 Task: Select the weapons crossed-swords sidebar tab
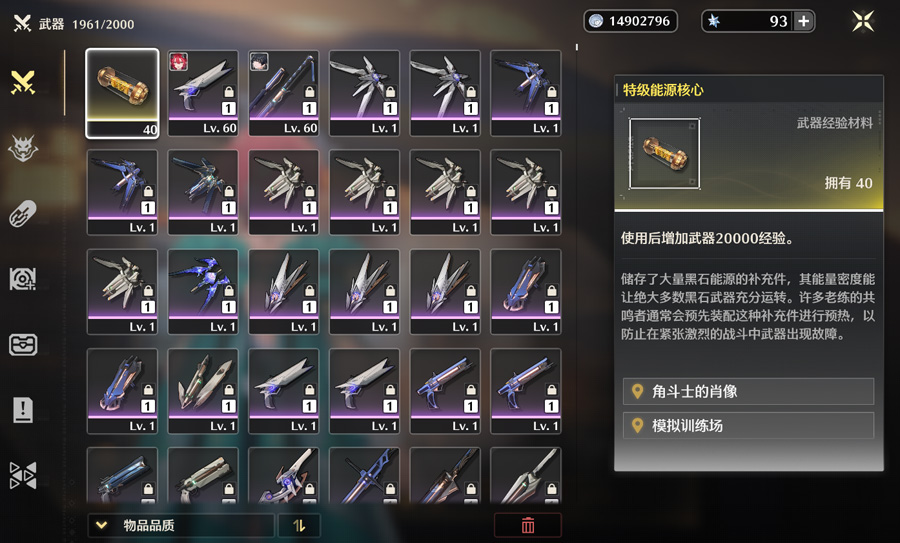pos(22,83)
